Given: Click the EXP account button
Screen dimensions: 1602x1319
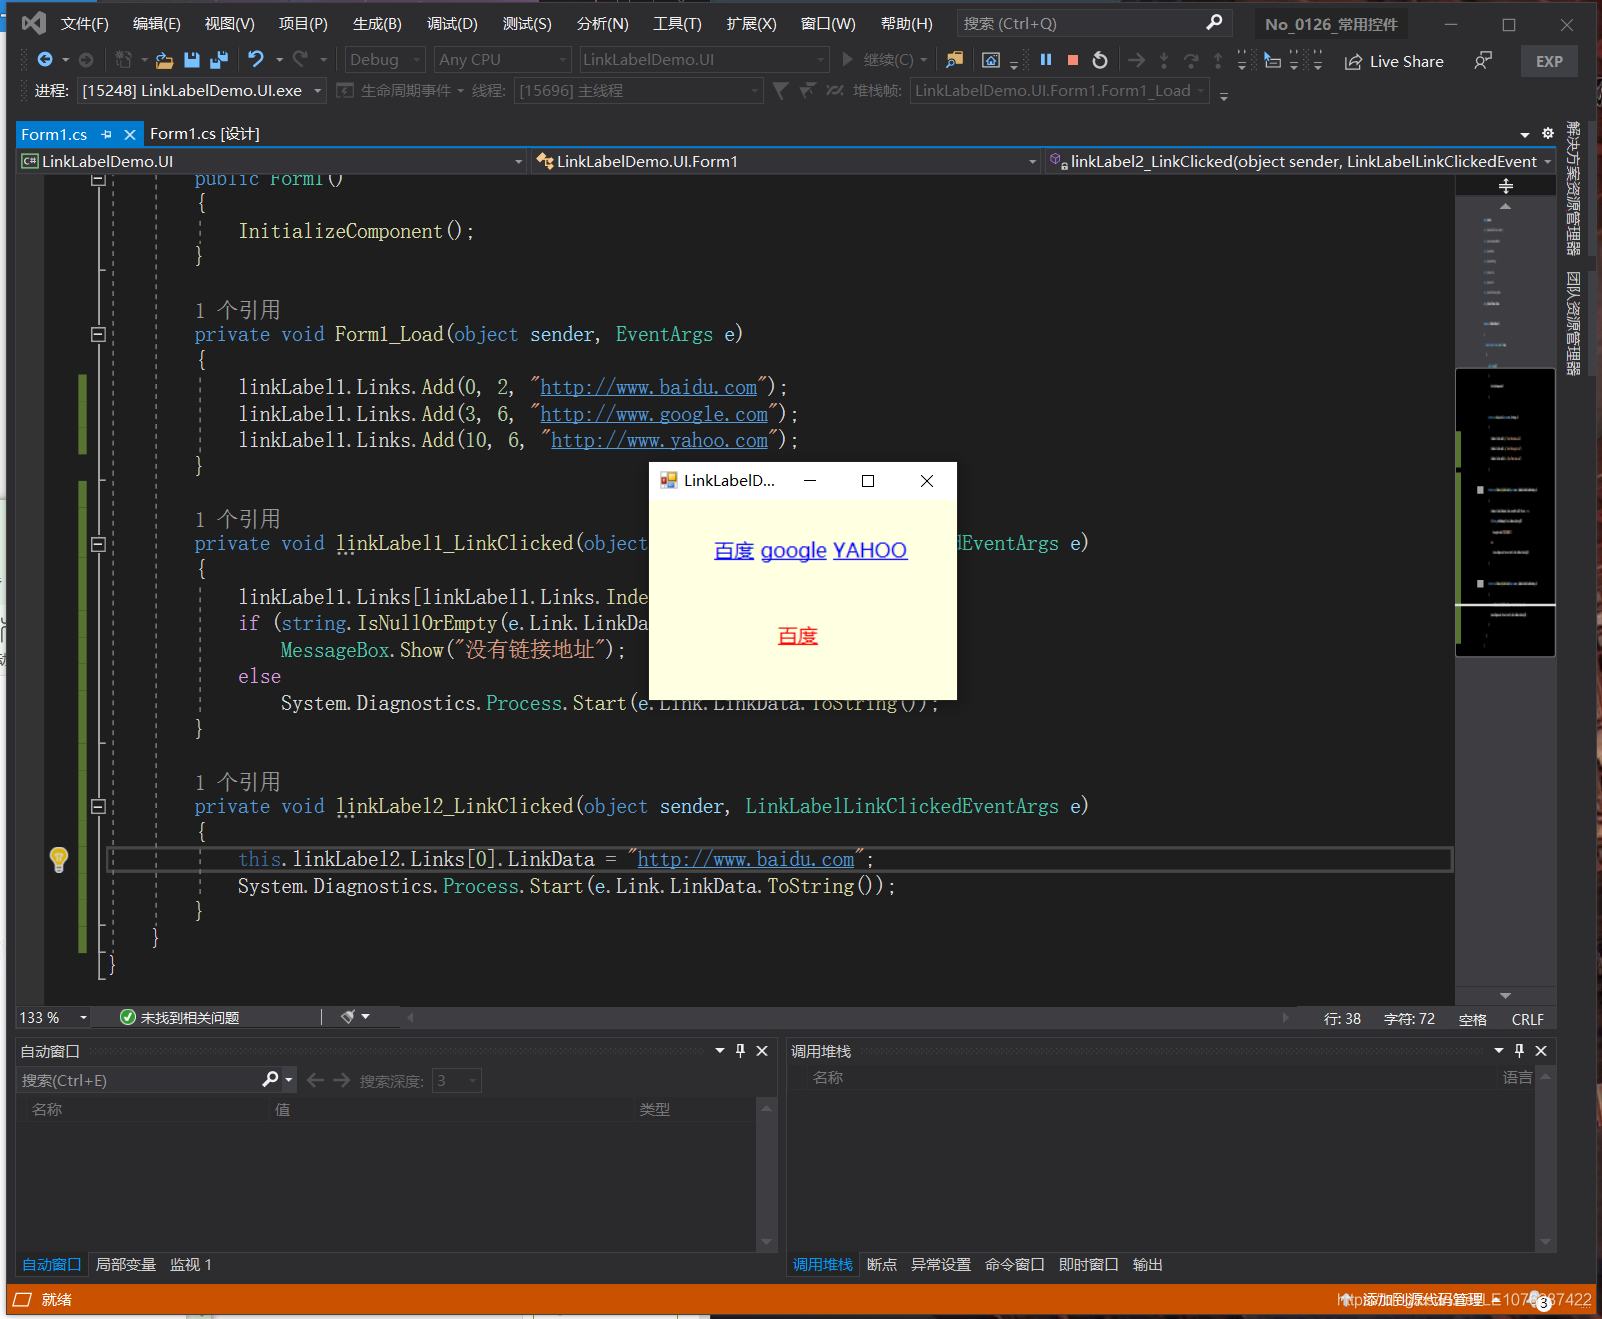Looking at the screenshot, I should (x=1548, y=60).
